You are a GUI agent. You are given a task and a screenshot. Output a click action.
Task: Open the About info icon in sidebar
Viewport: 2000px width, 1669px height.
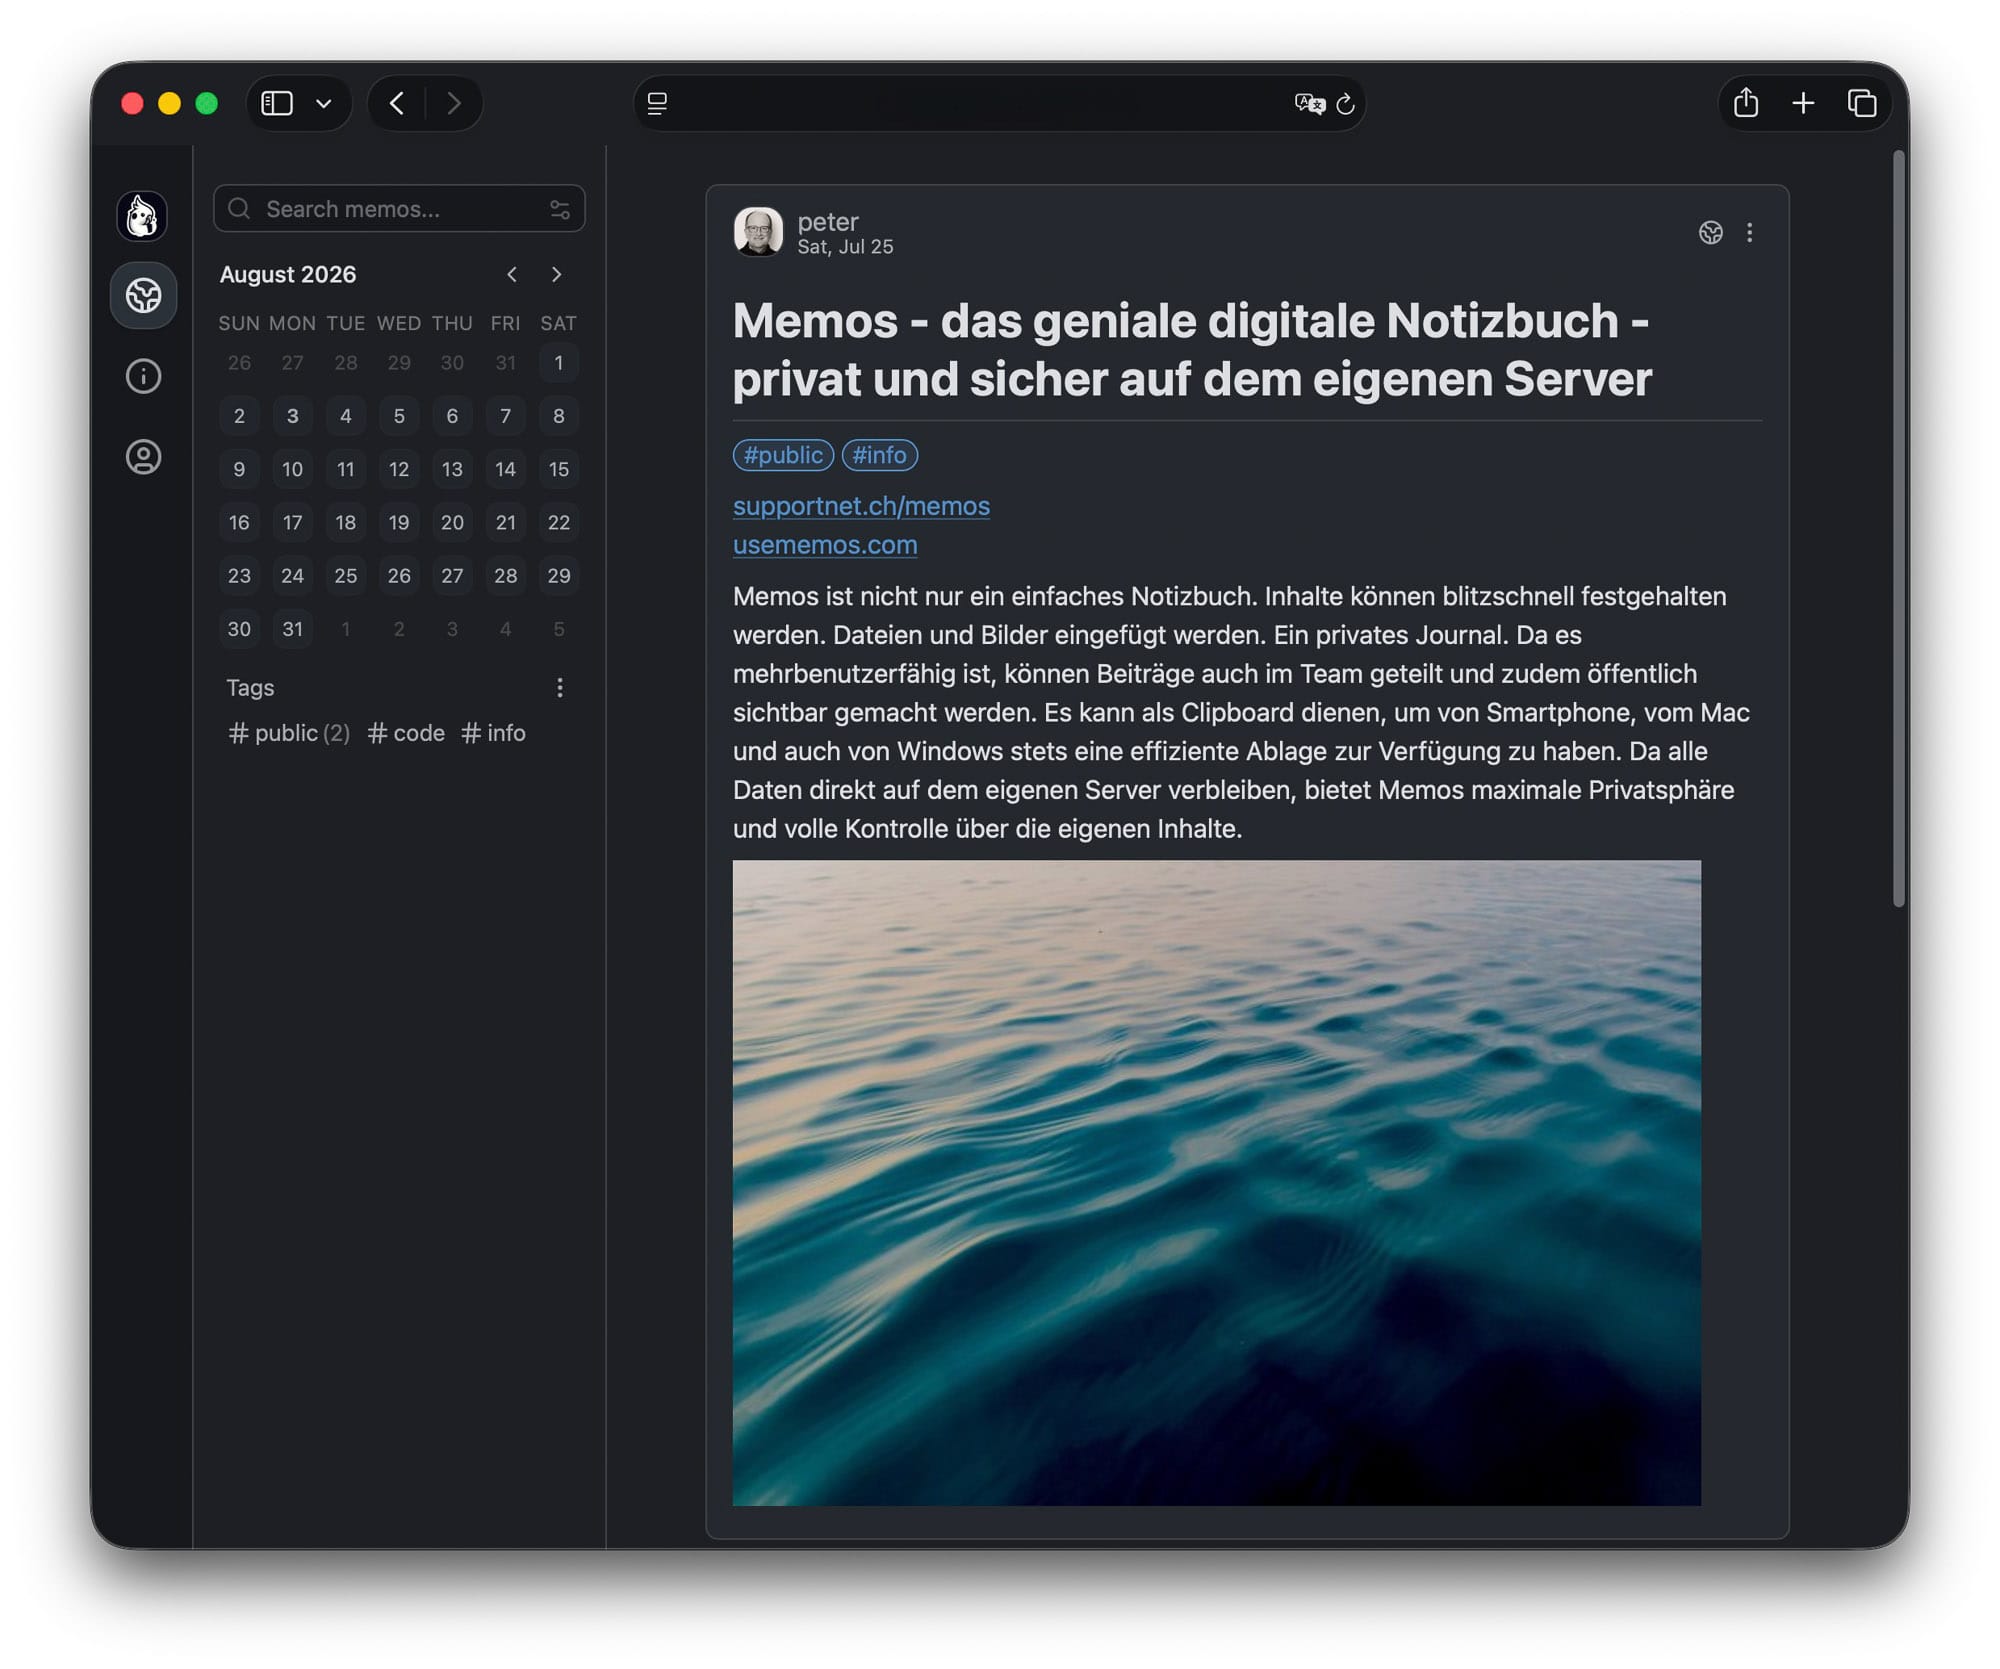[x=143, y=376]
